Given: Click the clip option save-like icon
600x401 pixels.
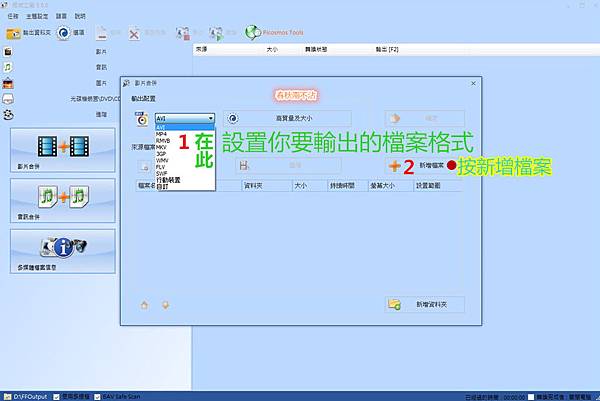Looking at the screenshot, I should tap(244, 166).
